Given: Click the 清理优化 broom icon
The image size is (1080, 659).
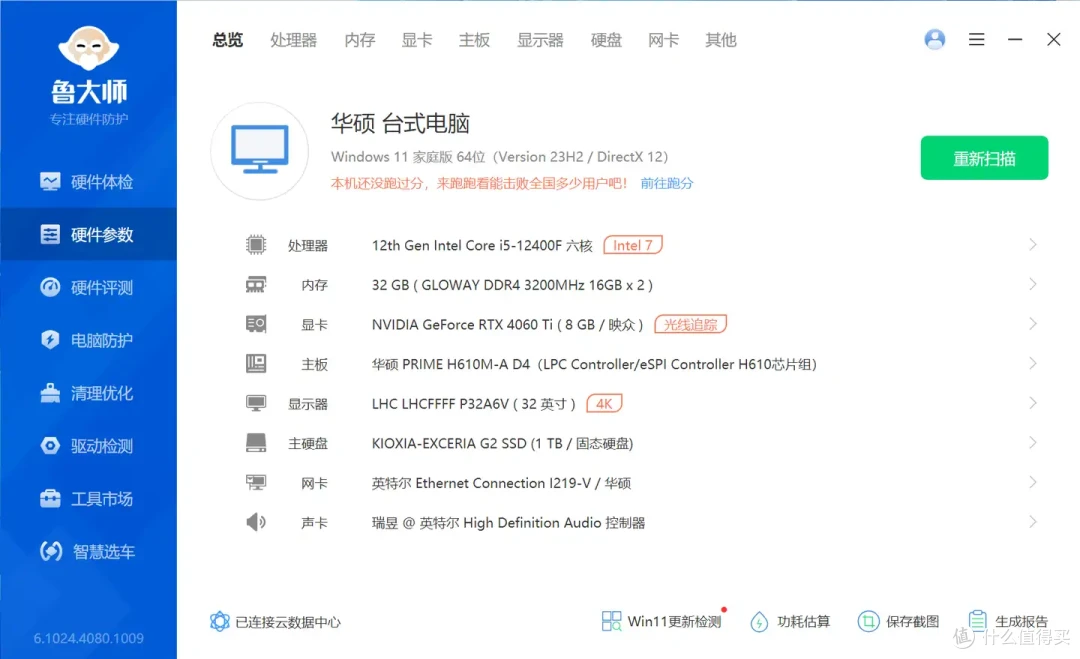Looking at the screenshot, I should pyautogui.click(x=50, y=393).
